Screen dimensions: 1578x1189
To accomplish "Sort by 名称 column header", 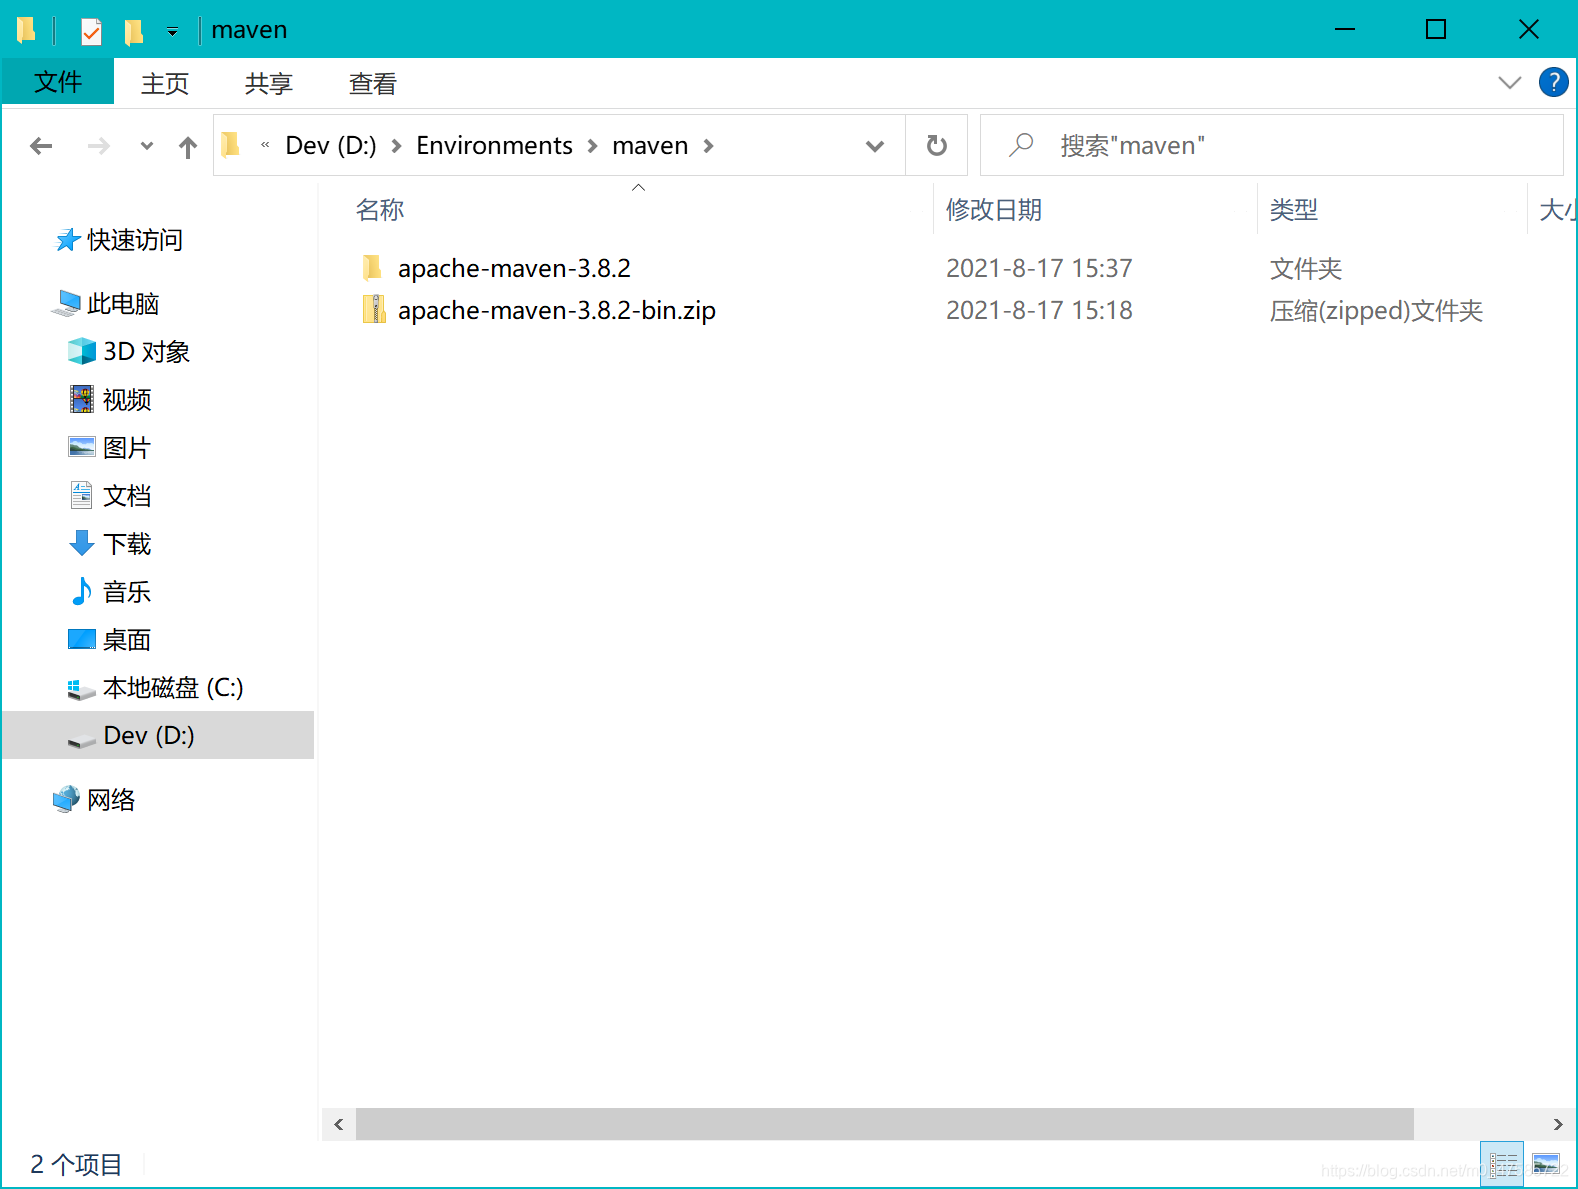I will point(380,210).
